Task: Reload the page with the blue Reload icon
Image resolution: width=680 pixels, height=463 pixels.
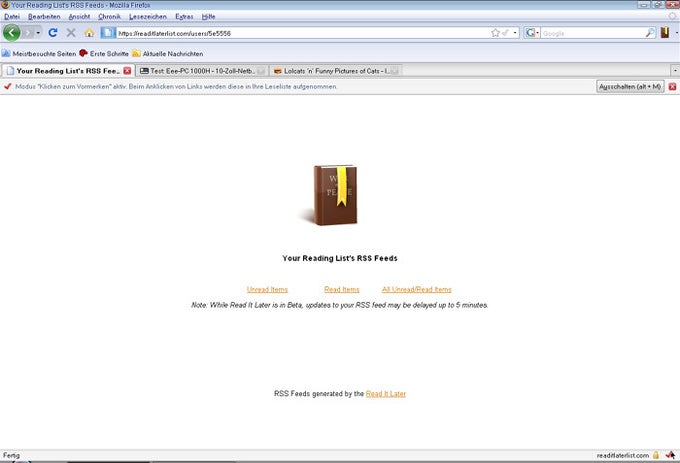Action: point(53,33)
